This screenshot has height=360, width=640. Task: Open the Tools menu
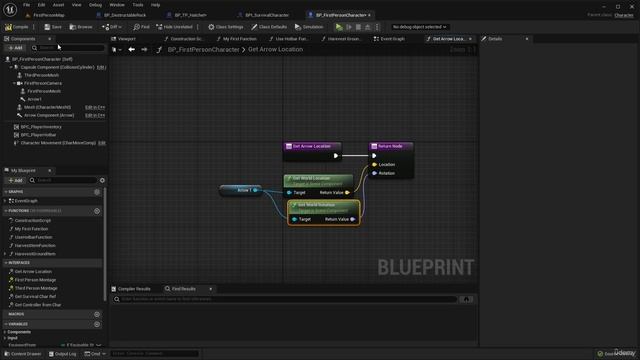tap(138, 5)
